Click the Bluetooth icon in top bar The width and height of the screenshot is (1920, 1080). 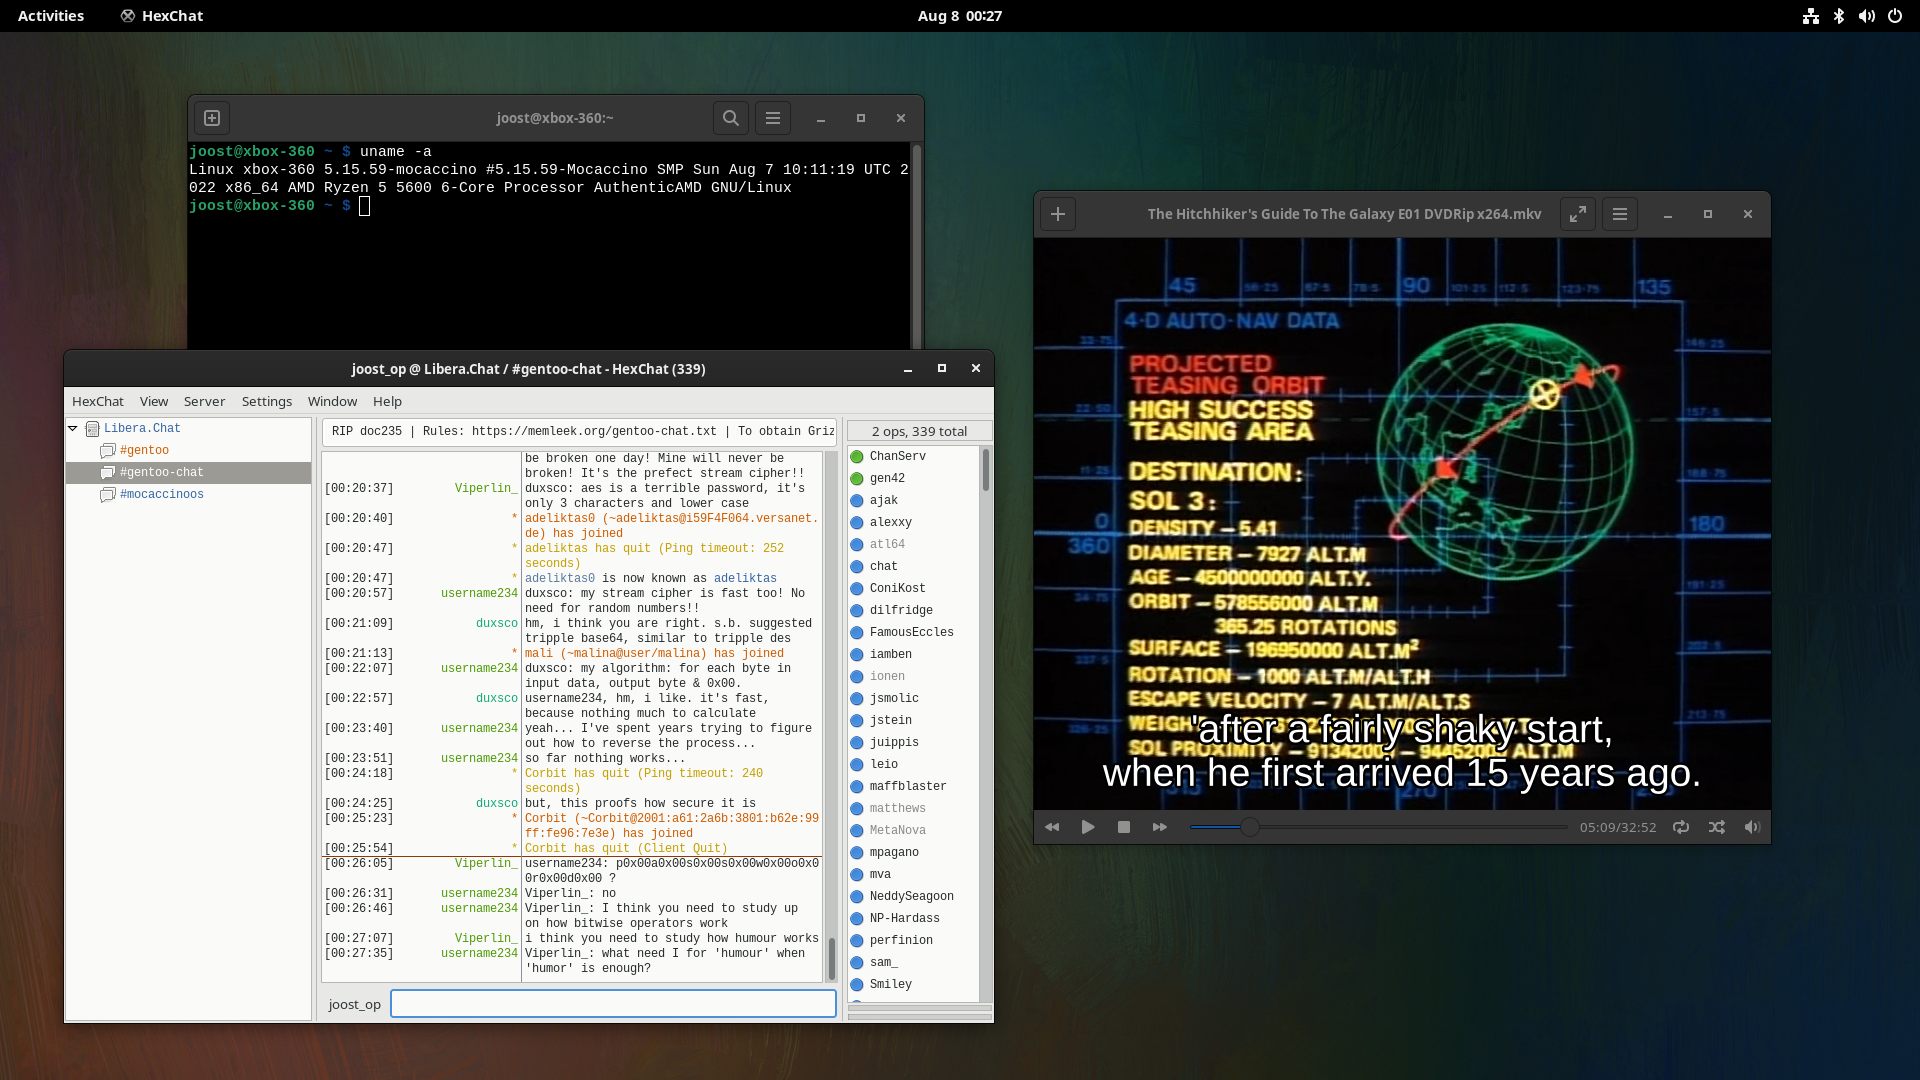click(x=1839, y=16)
